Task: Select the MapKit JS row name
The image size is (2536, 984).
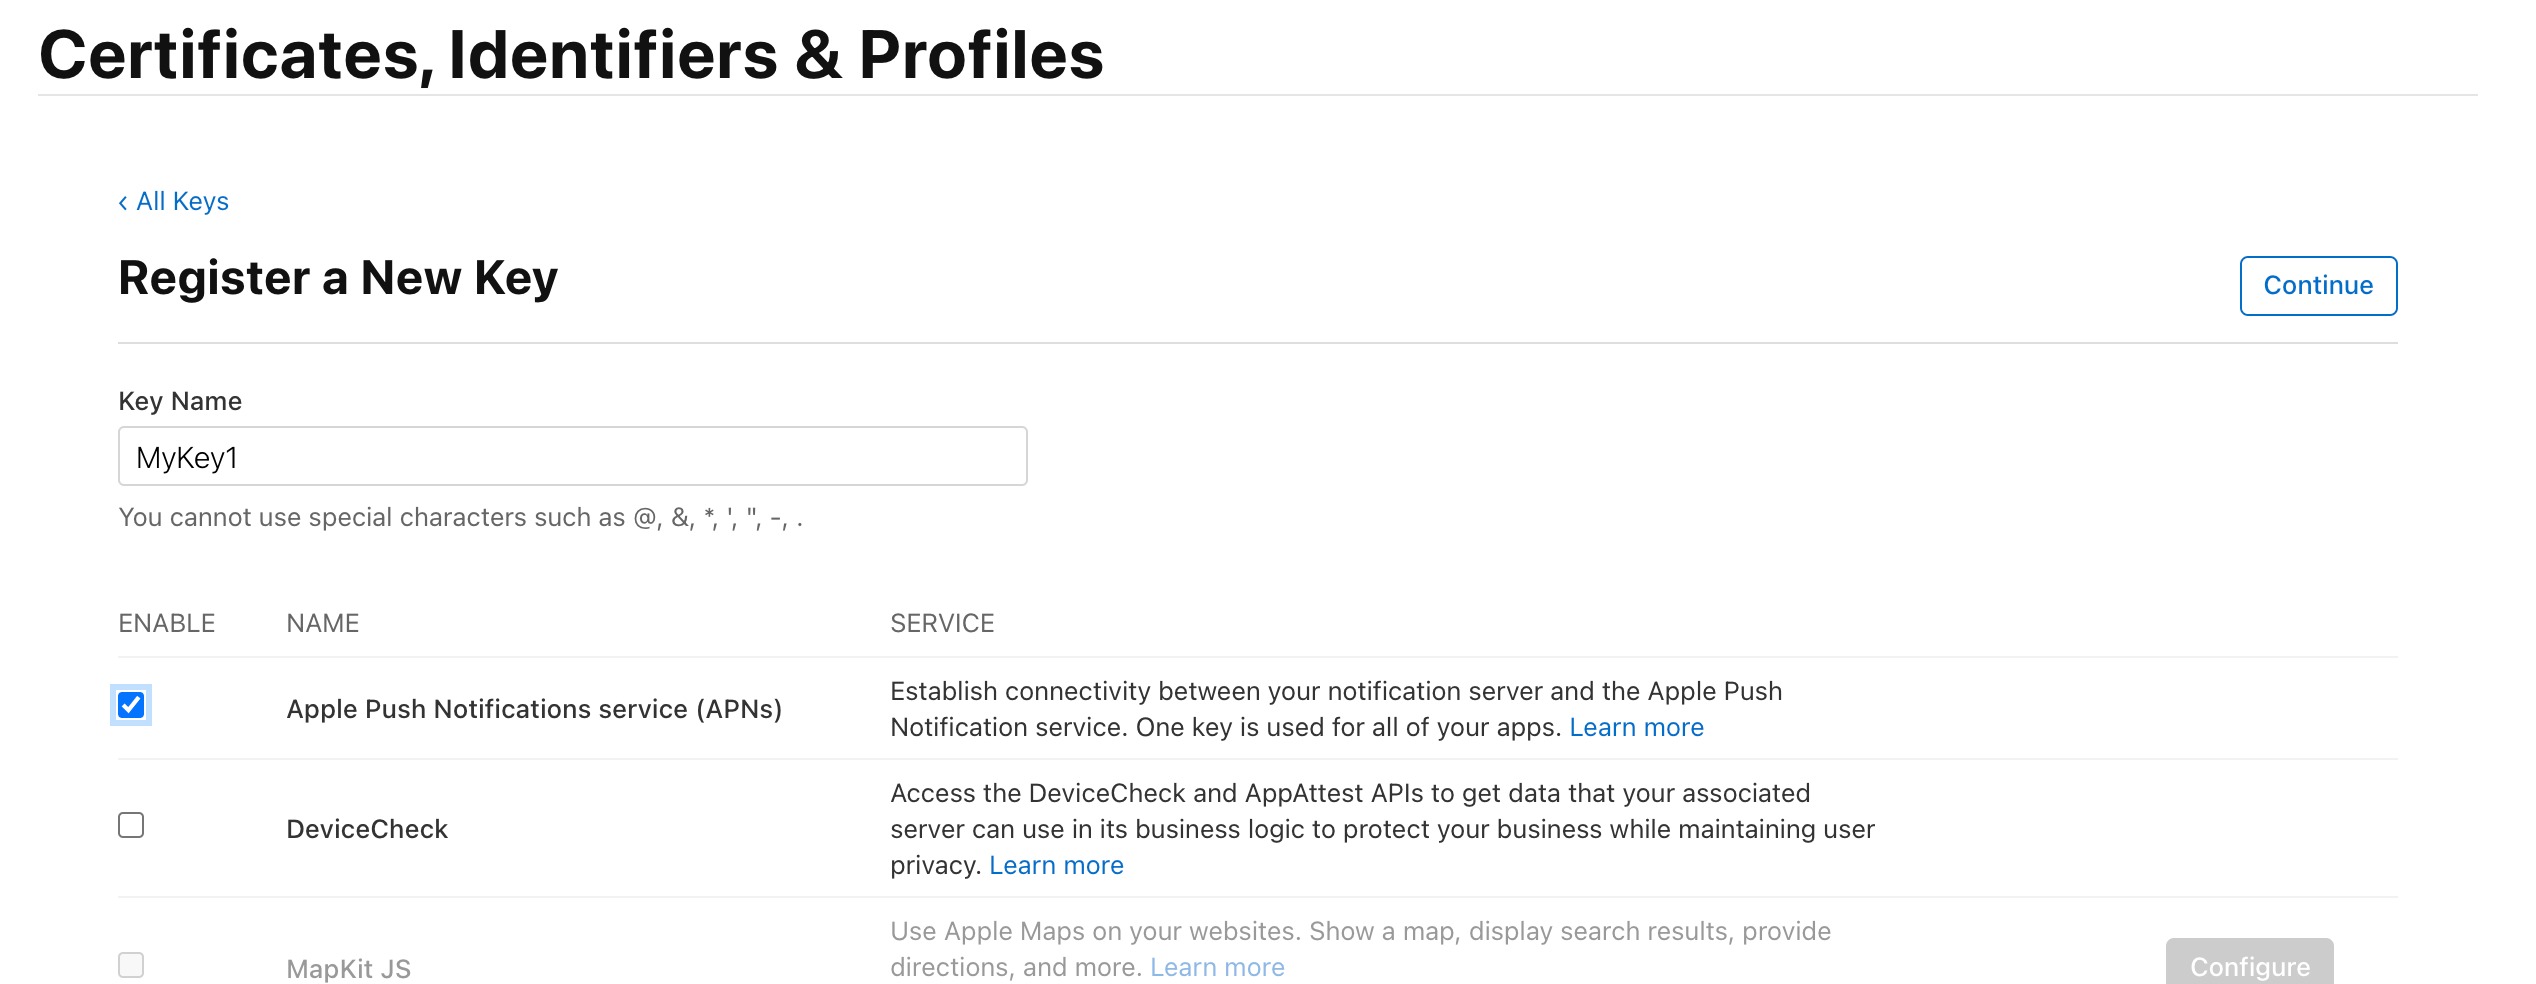Action: click(346, 966)
